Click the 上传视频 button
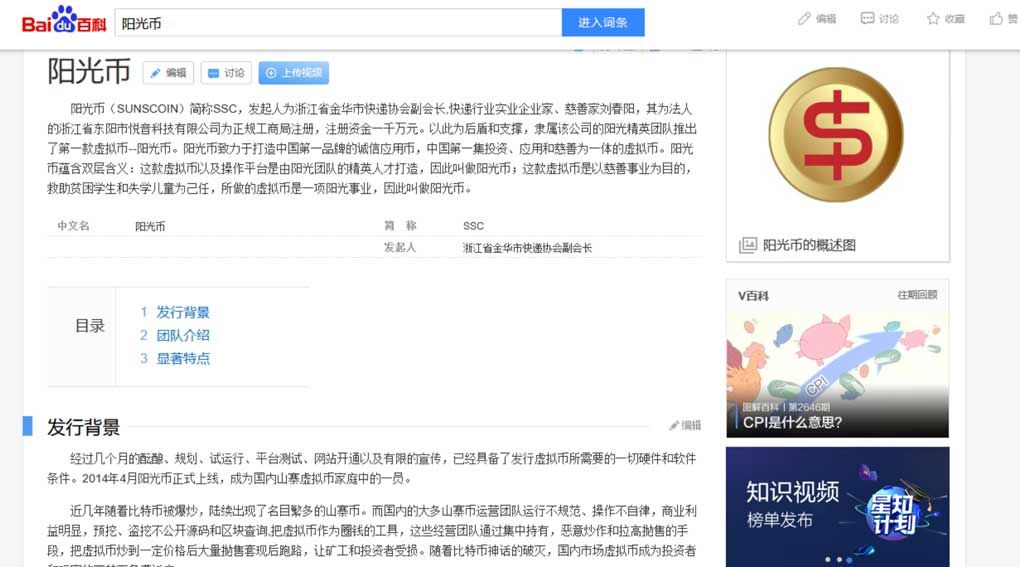Screen dimensions: 1020x567 click(293, 73)
